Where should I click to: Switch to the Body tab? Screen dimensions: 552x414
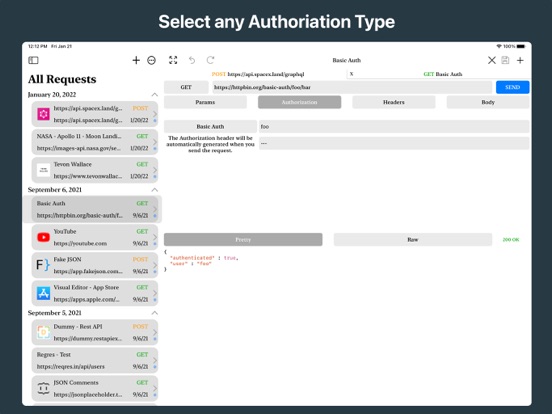click(488, 102)
